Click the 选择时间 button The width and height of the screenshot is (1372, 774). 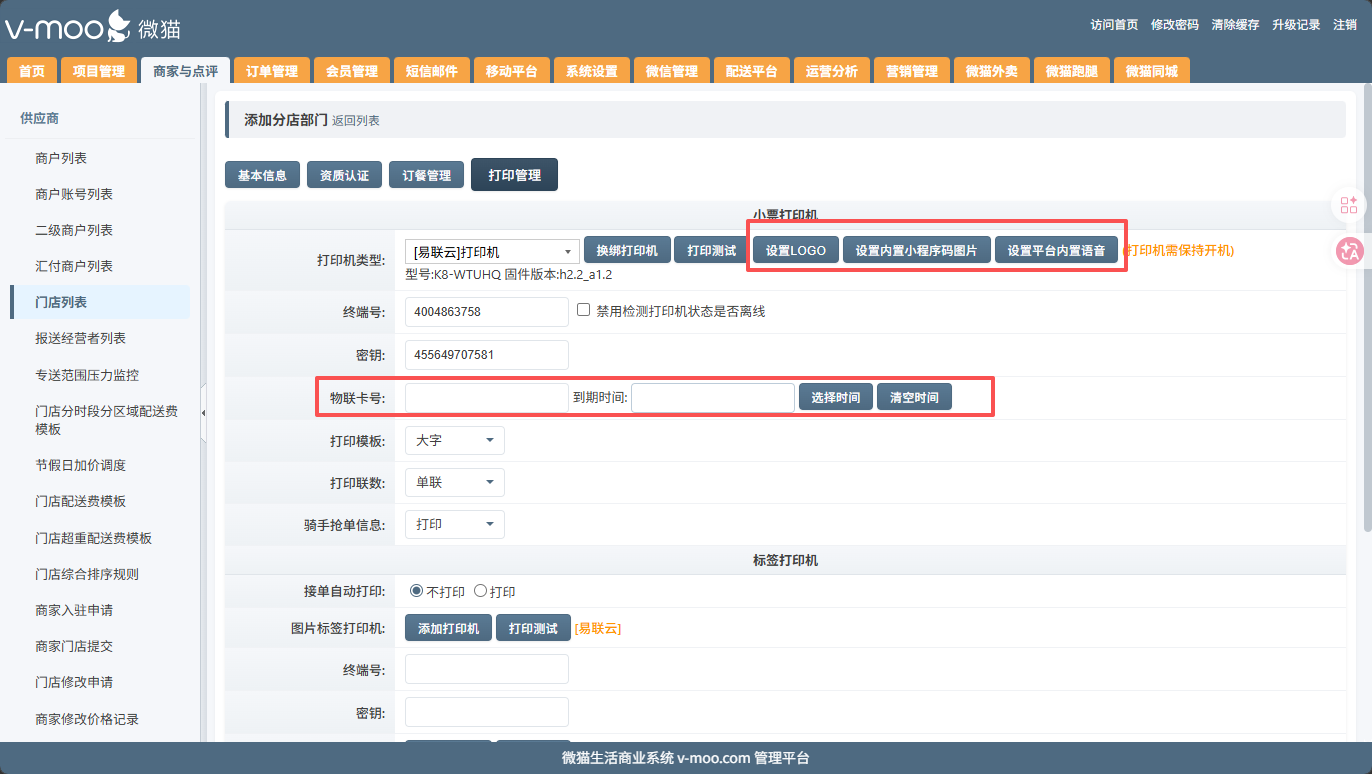tap(835, 397)
